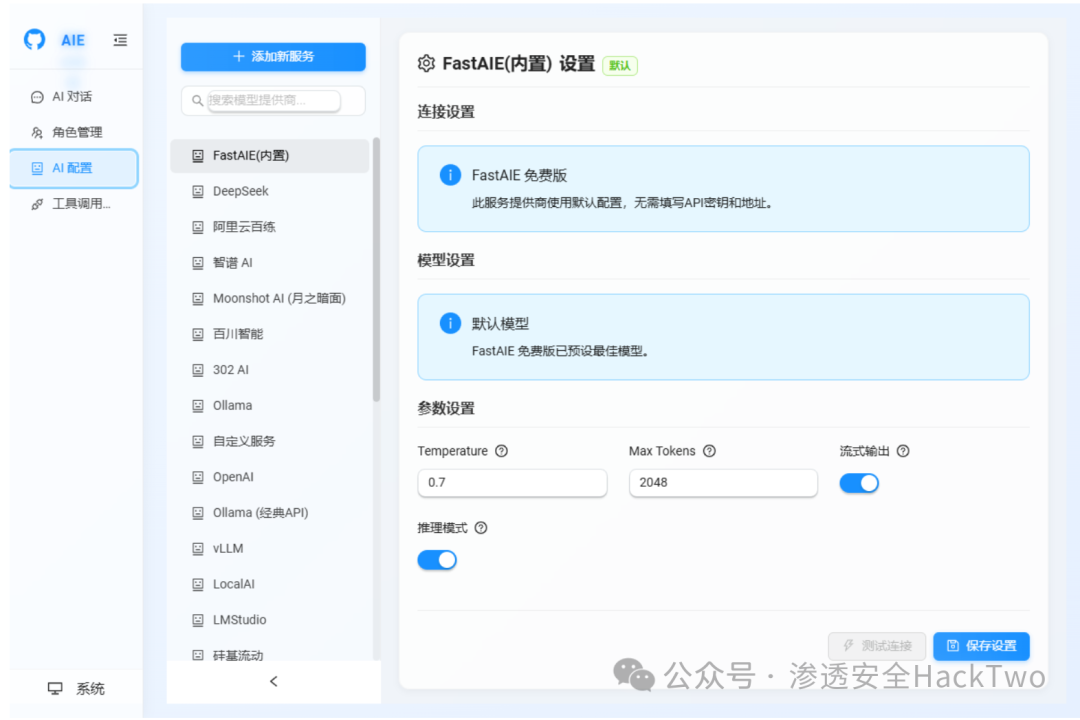The width and height of the screenshot is (1080, 720).
Task: Click the help icon beside 推理模式
Action: pos(481,527)
